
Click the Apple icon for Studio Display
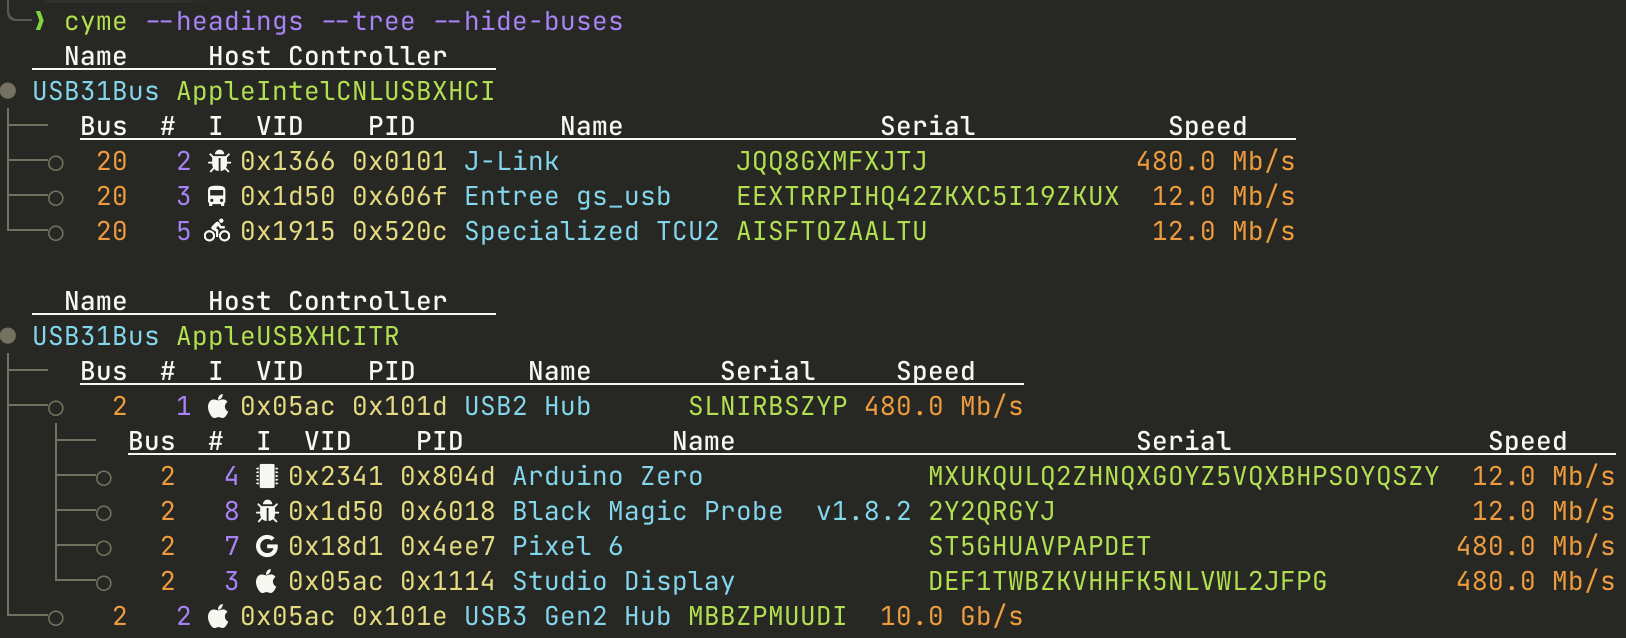[x=266, y=581]
